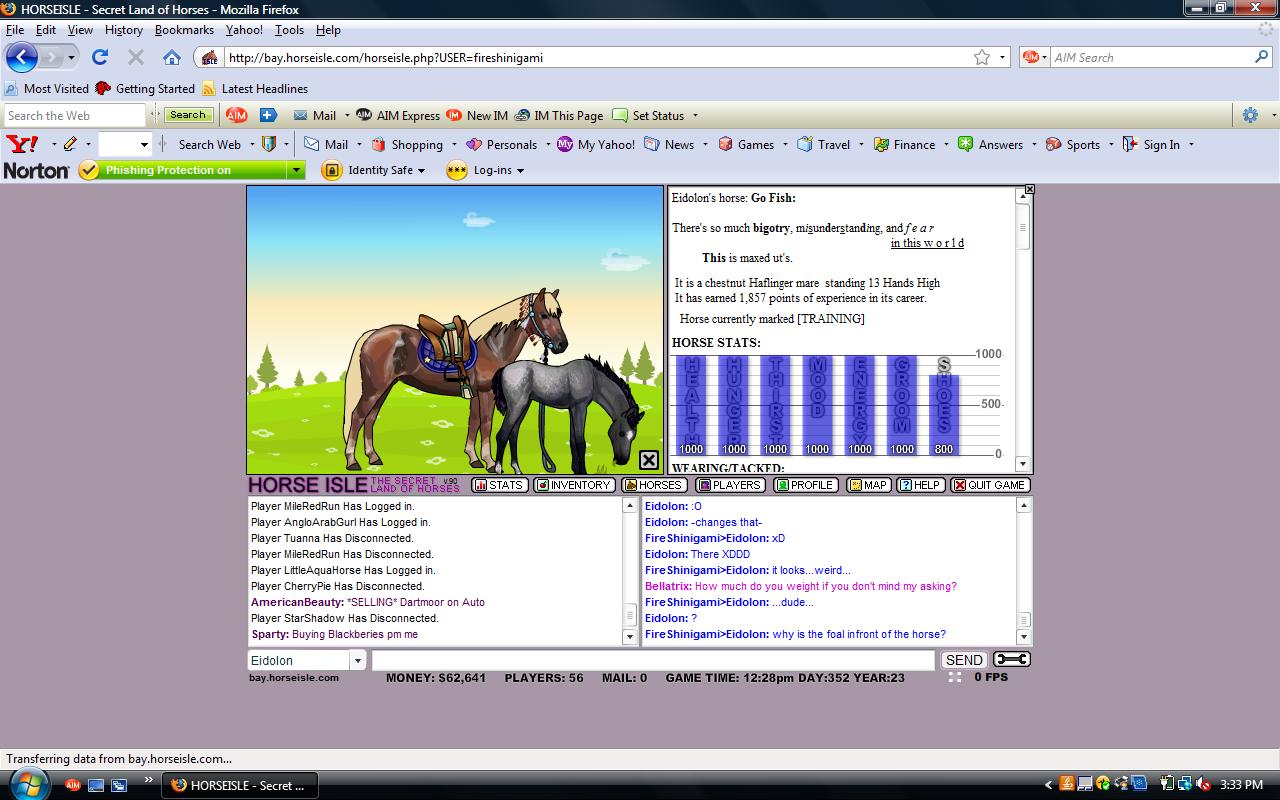Open My Yahoo! from toolbar
Viewport: 1280px width, 800px height.
(596, 144)
